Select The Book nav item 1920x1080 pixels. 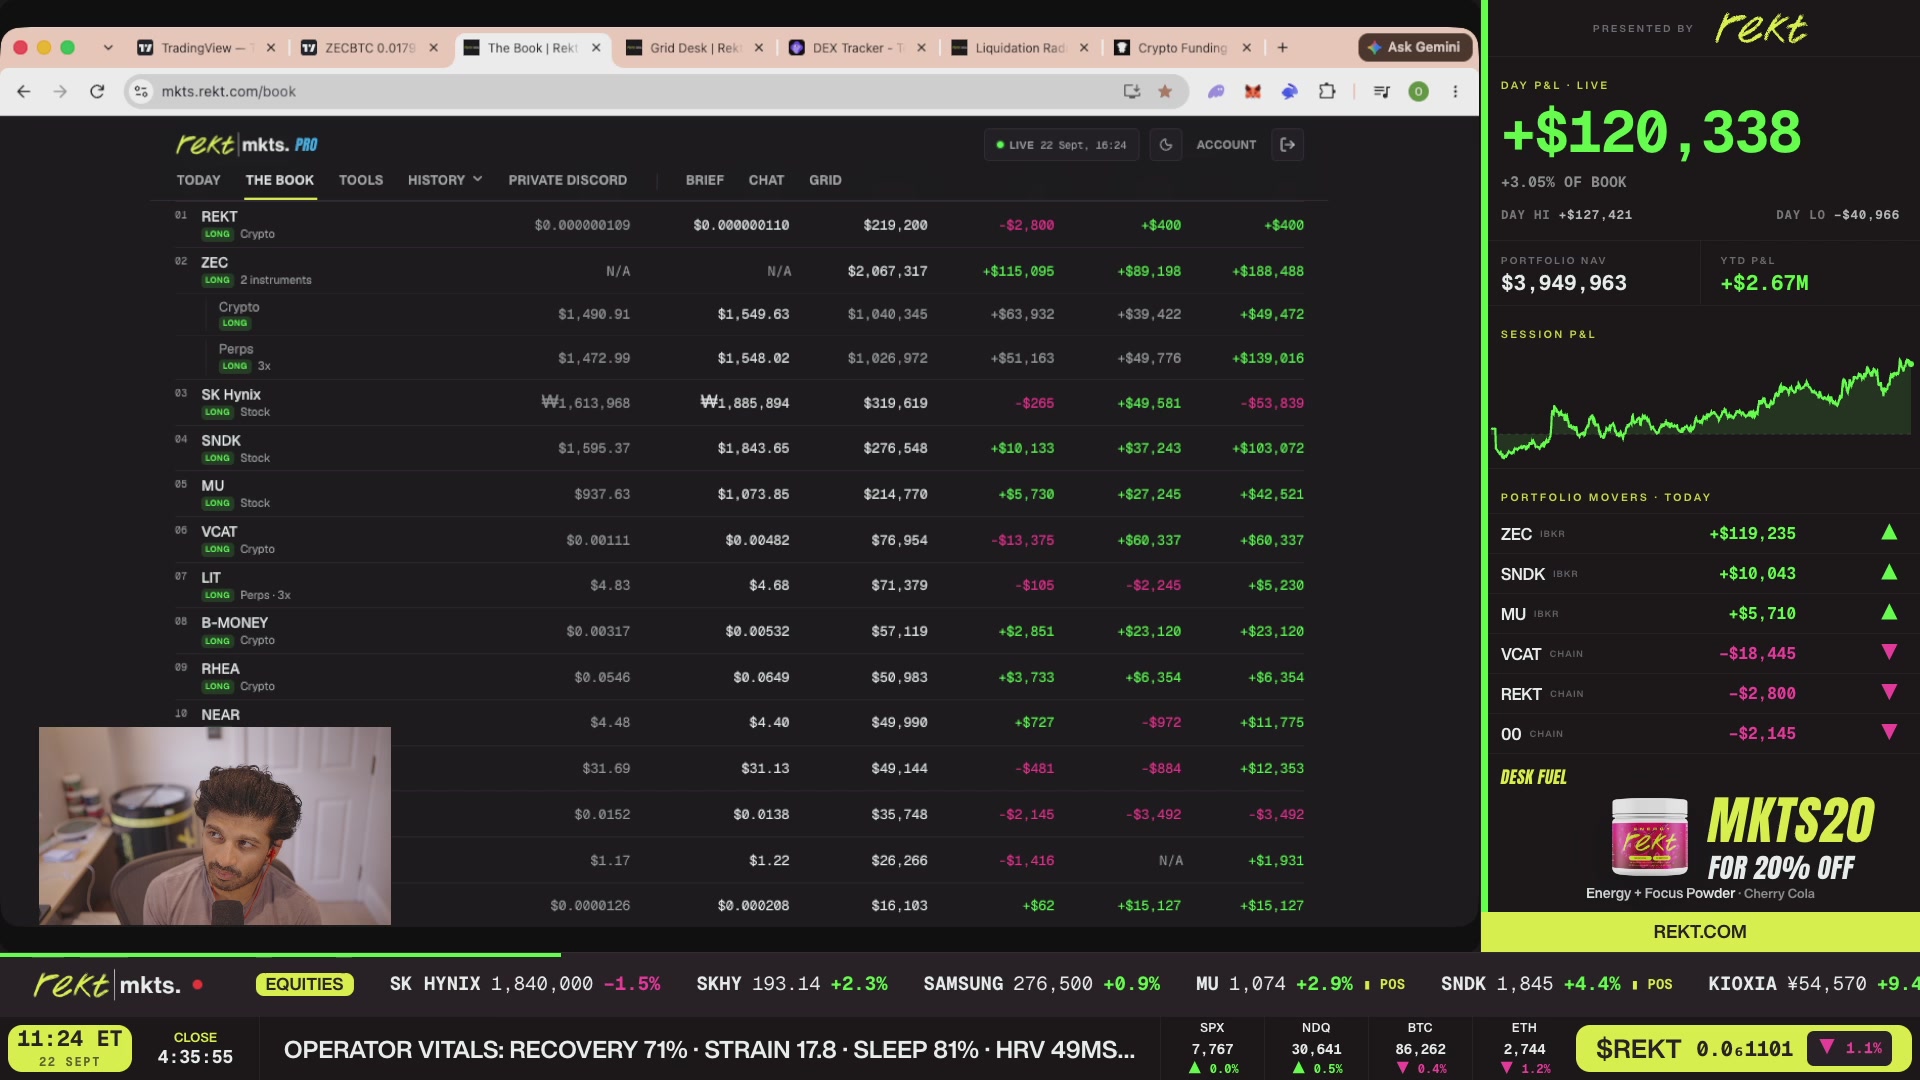(x=280, y=180)
